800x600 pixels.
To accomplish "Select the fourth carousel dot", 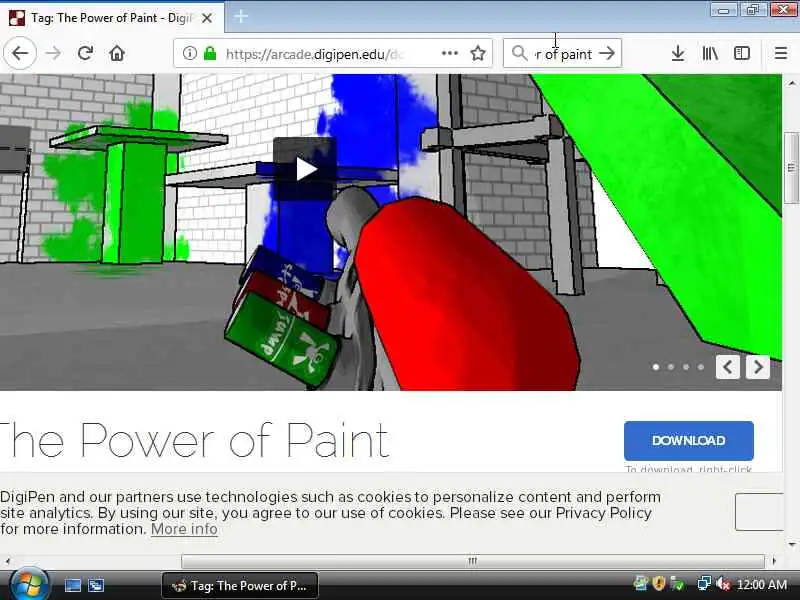I will point(701,367).
